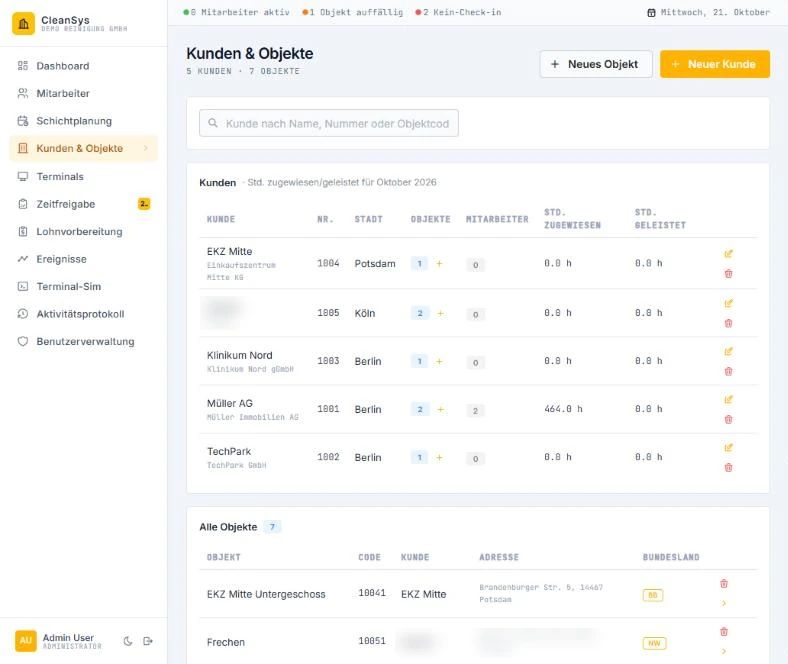
Task: Add object to Köln customer
Action: pyautogui.click(x=441, y=313)
